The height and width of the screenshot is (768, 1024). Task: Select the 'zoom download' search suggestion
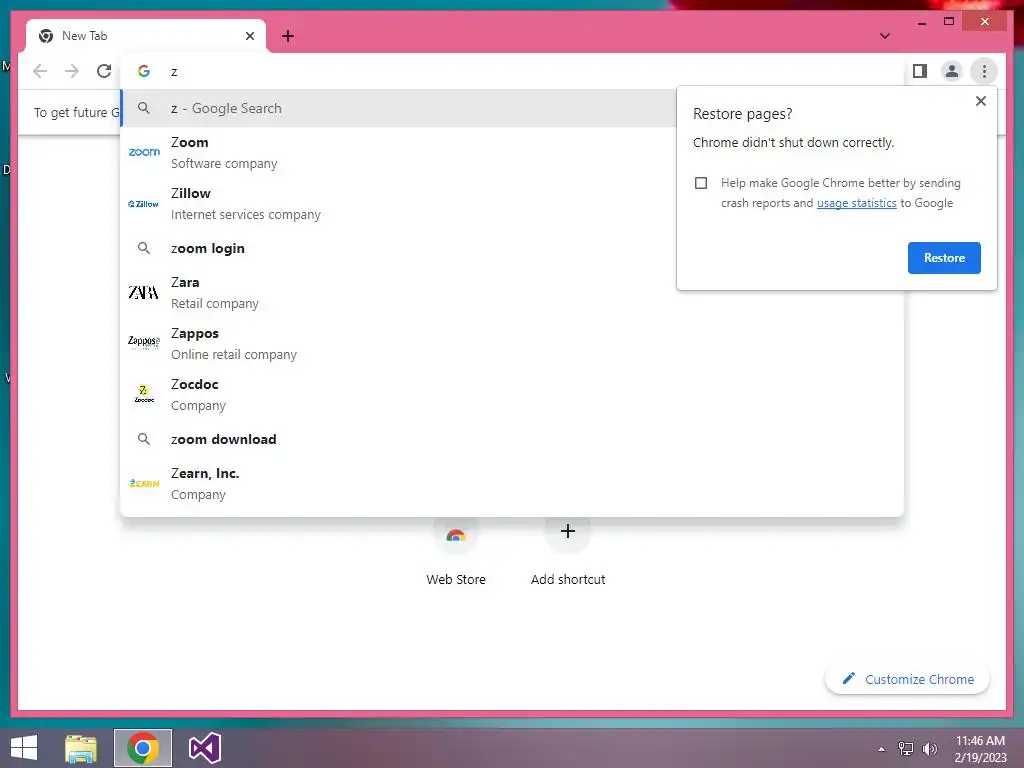pos(512,439)
